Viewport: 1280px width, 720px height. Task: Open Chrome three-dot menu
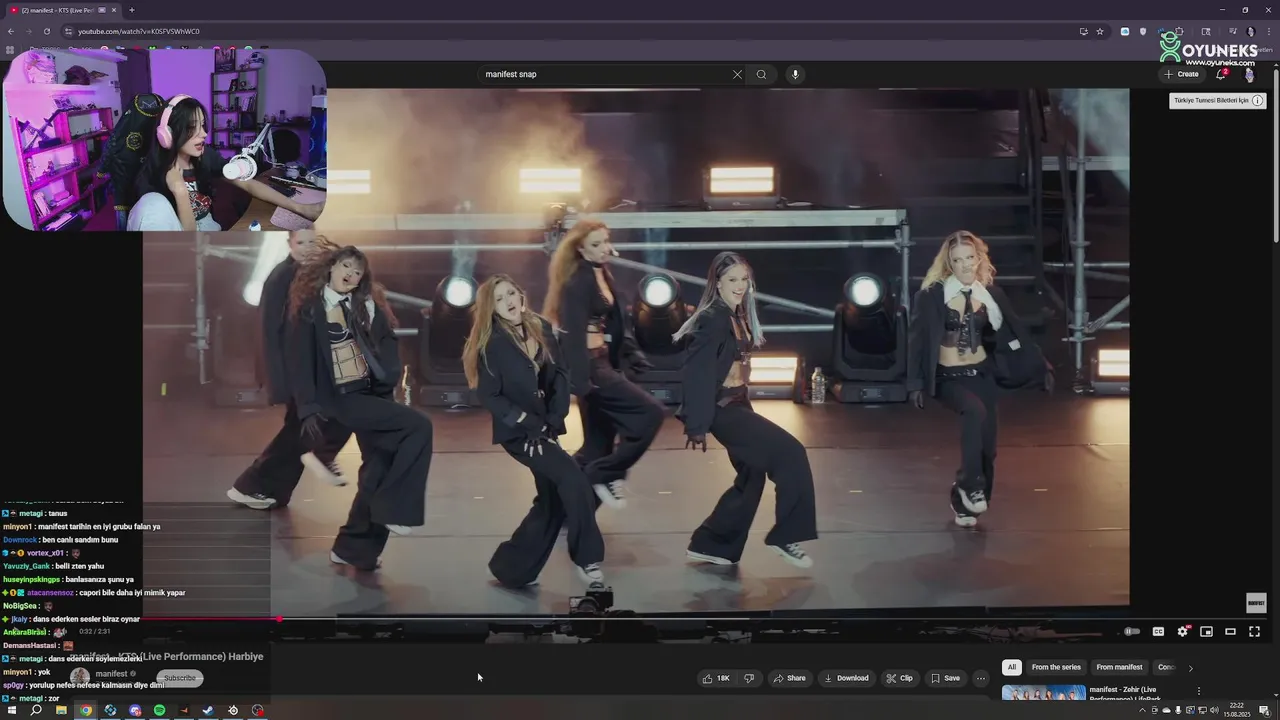tap(1267, 31)
